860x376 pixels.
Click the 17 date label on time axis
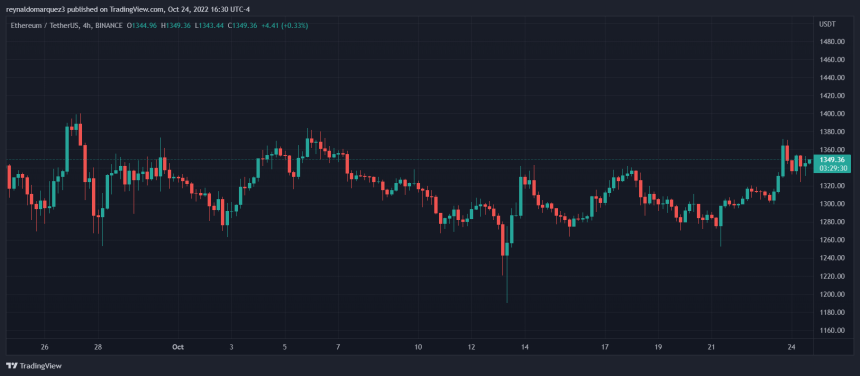coord(605,347)
